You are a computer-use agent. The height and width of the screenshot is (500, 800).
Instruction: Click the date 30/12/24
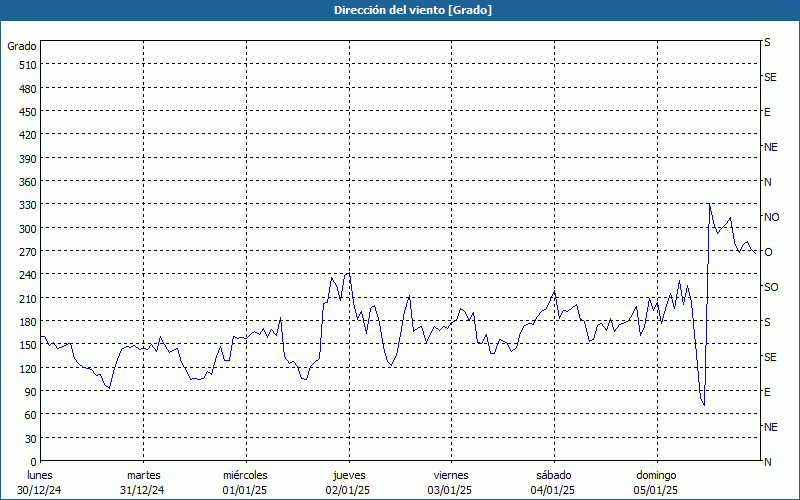39,490
